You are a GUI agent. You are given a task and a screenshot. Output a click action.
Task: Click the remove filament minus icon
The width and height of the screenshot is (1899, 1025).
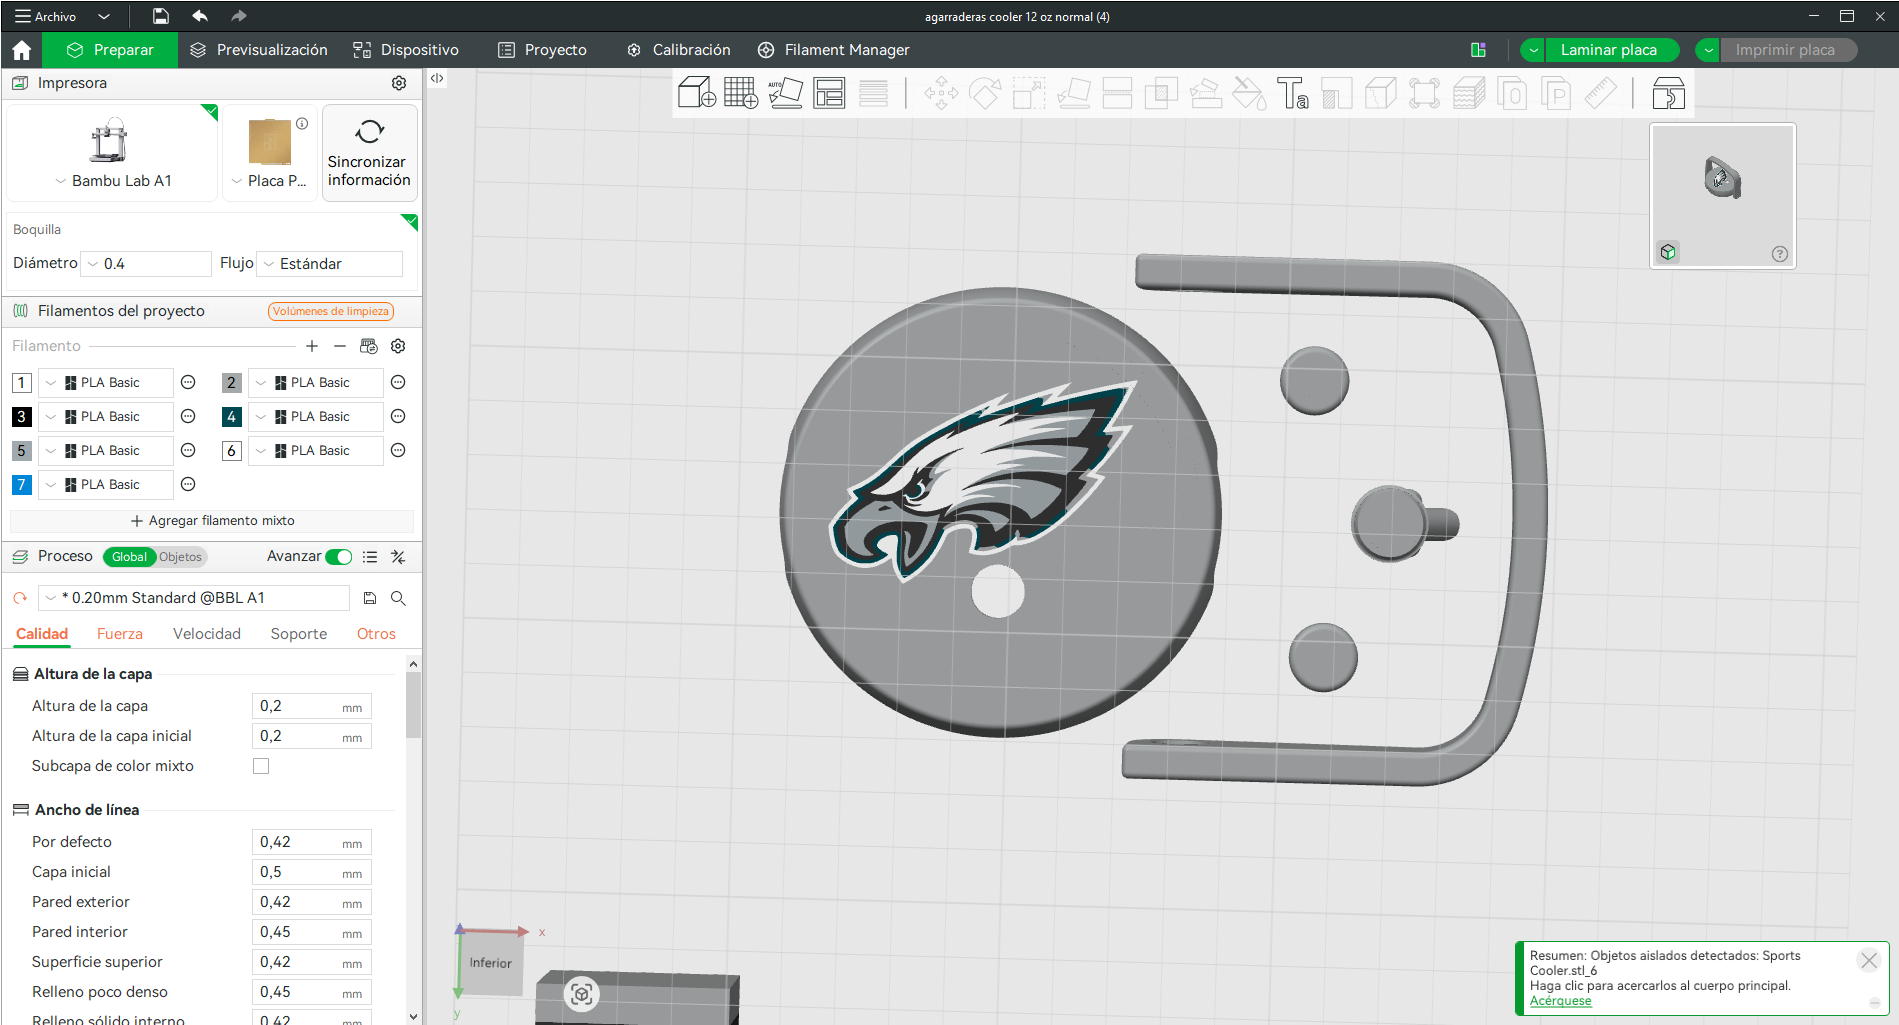click(x=340, y=346)
